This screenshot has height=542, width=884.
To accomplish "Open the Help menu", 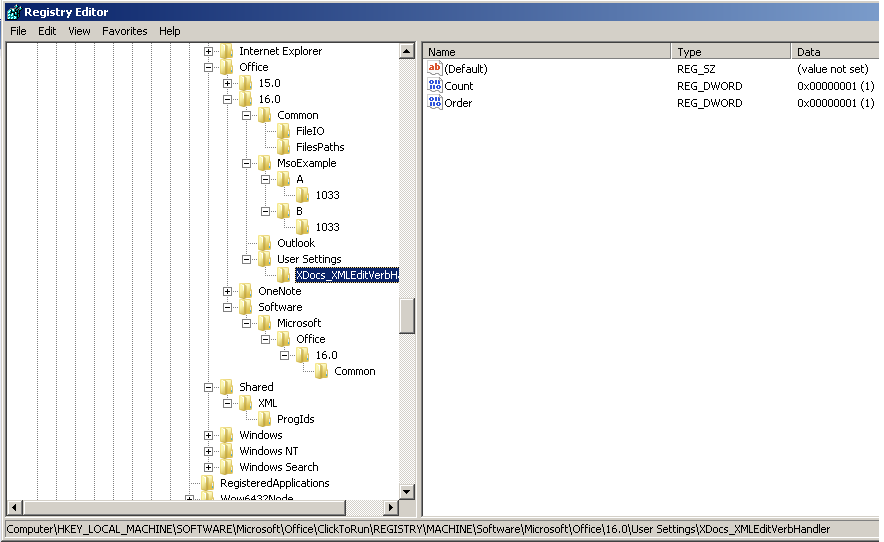I will (x=169, y=31).
